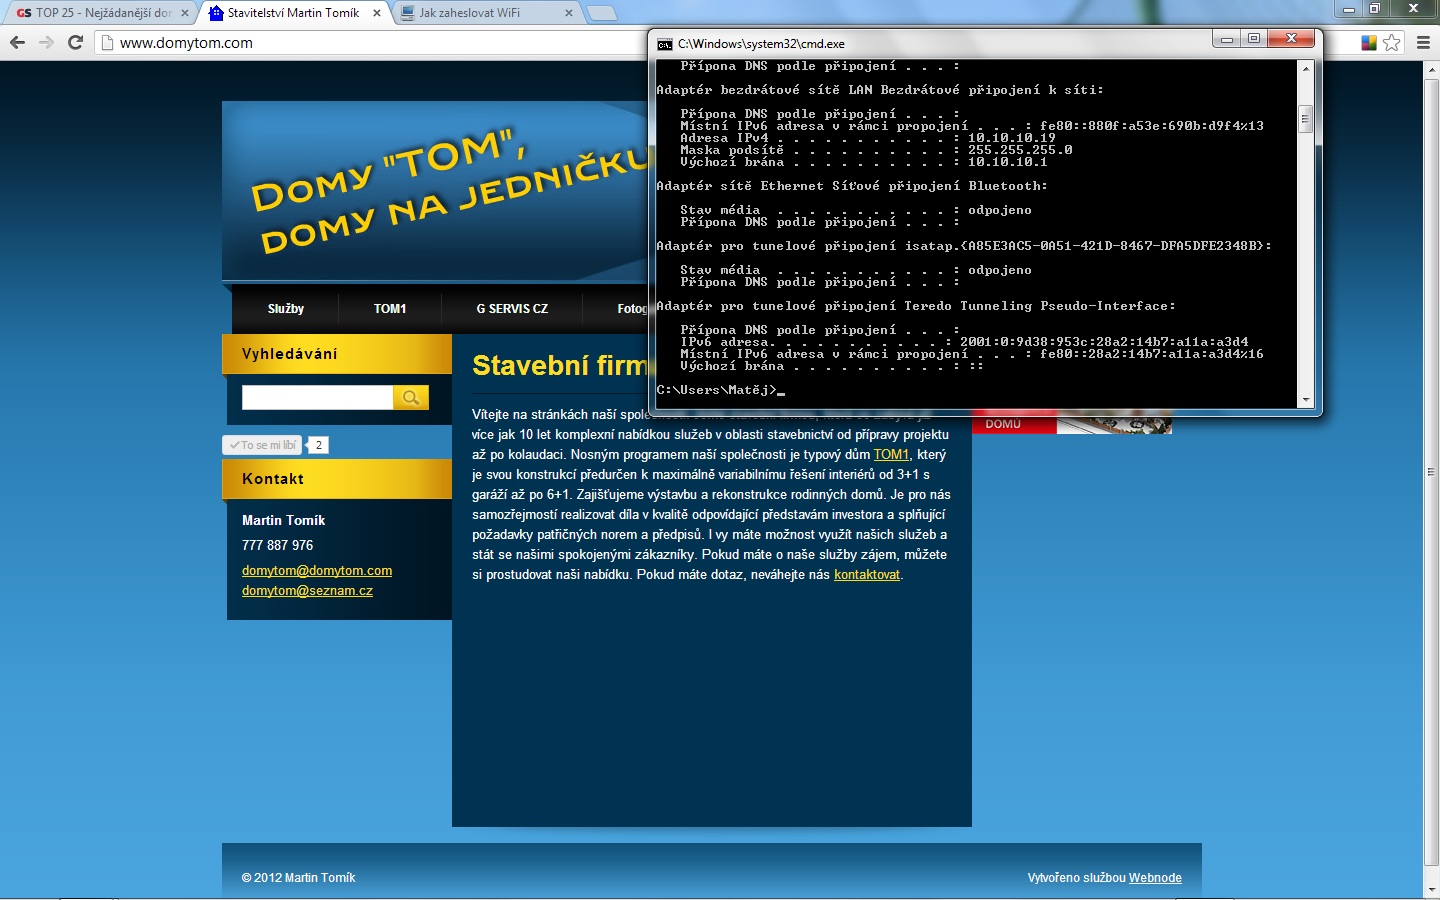Bookmark this page with the star icon
The width and height of the screenshot is (1440, 900).
[x=1392, y=42]
